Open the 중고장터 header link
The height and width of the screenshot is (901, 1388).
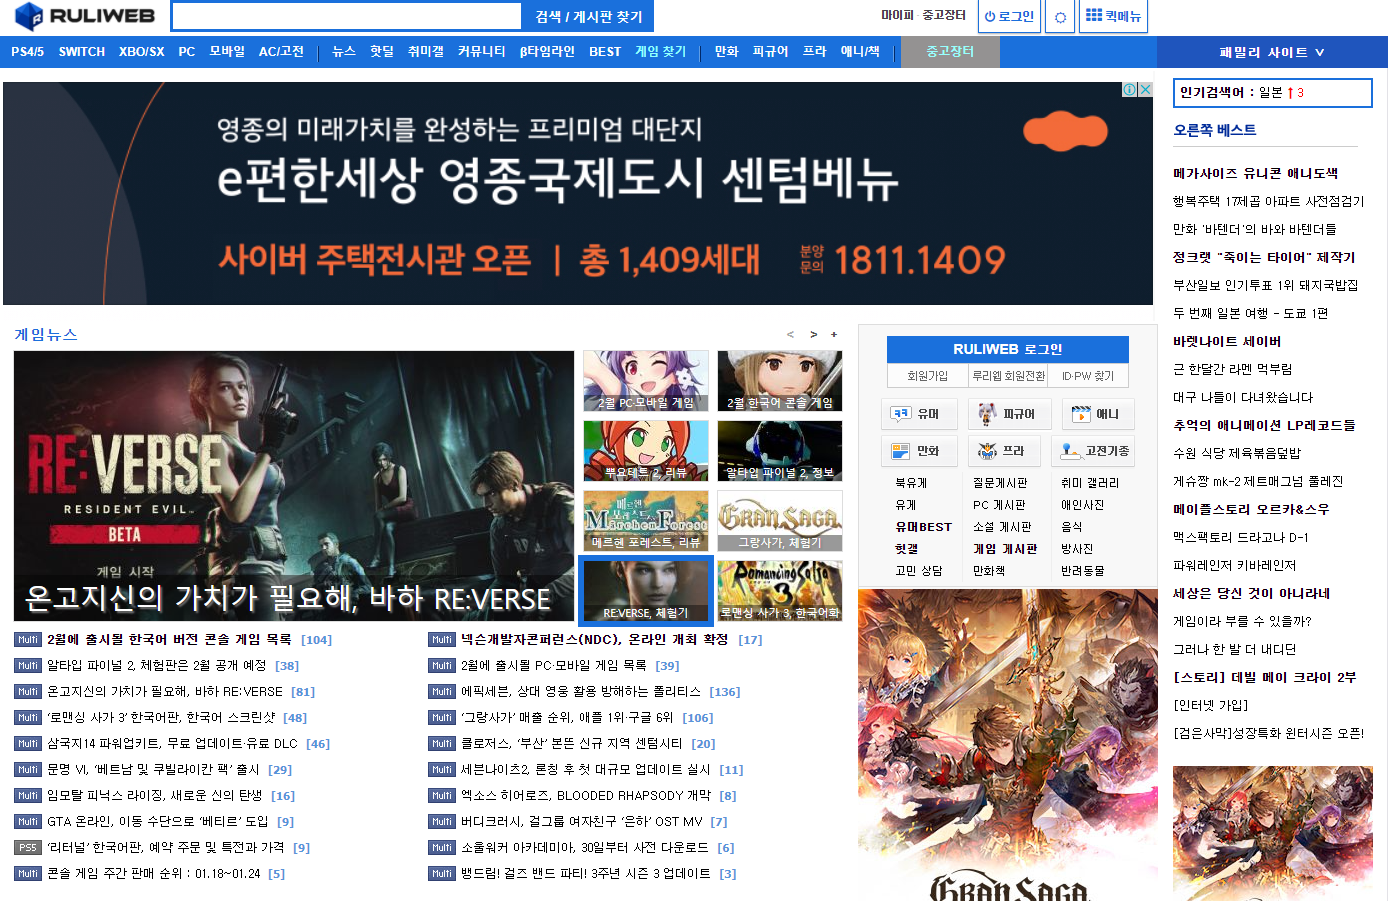click(944, 15)
